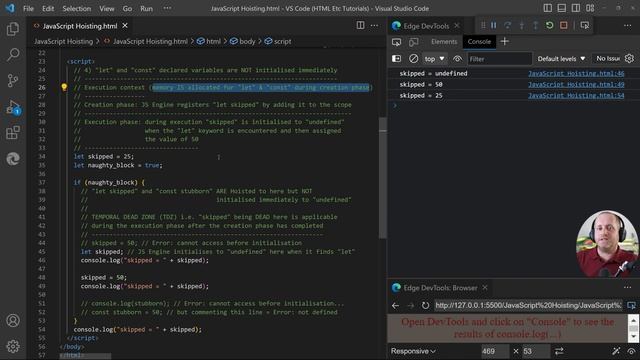Close the Edge DevTools tab
Image resolution: width=640 pixels, height=360 pixels.
point(457,26)
